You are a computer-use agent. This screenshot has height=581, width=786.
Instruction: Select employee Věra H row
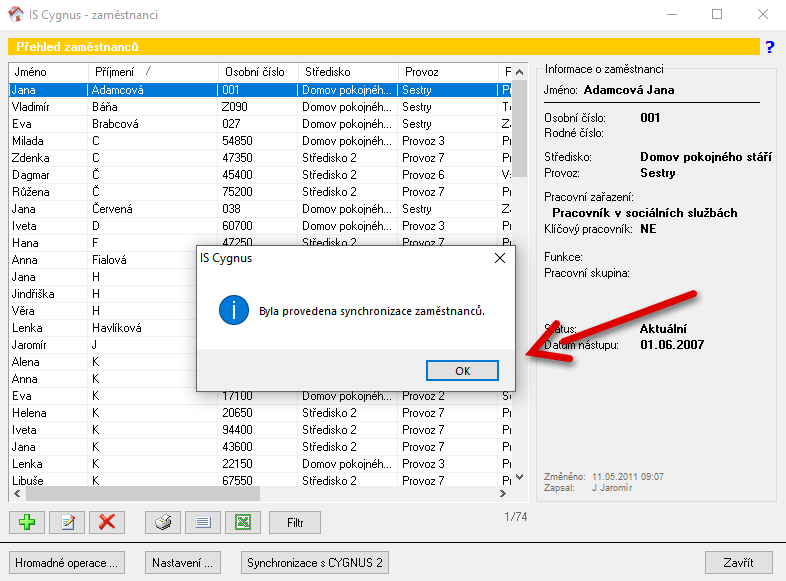click(x=103, y=311)
